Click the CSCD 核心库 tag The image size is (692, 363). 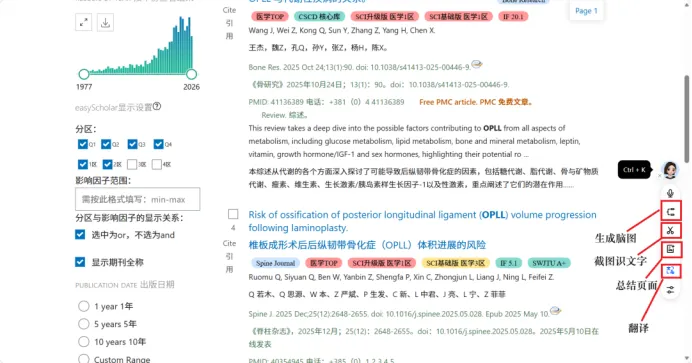(x=319, y=17)
